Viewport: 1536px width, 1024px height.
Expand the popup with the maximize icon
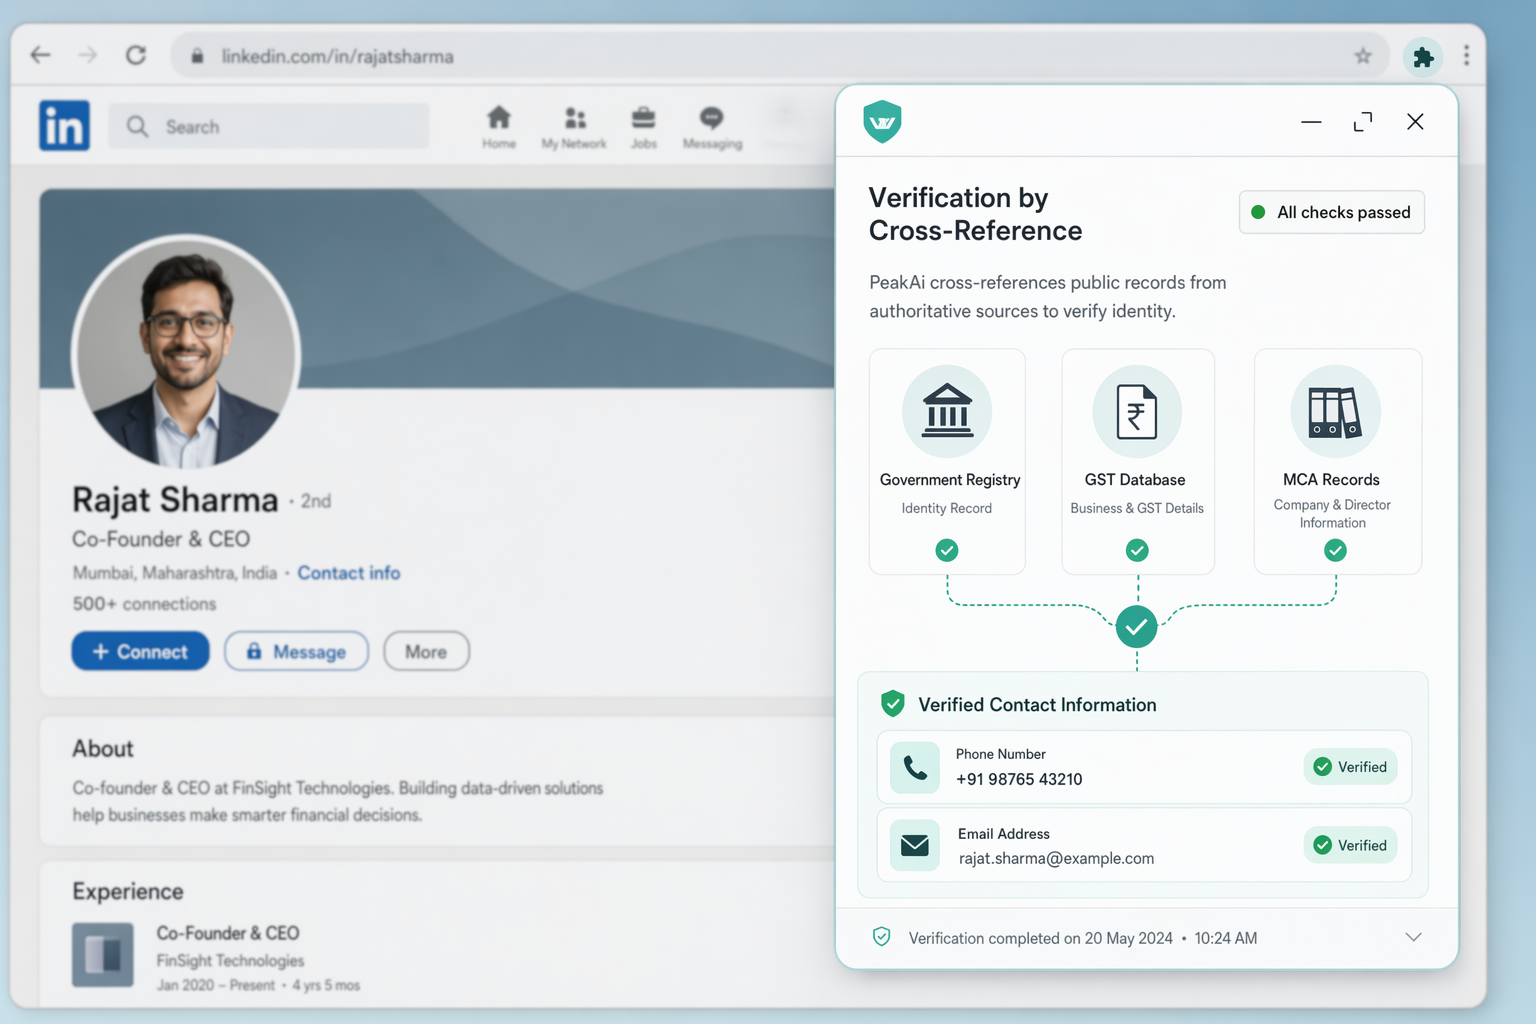pos(1363,122)
